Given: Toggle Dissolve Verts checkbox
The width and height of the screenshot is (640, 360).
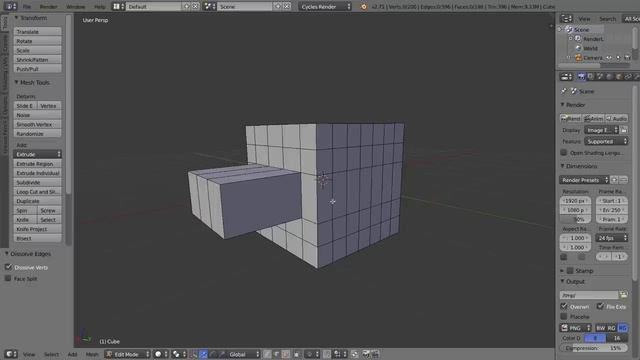Looking at the screenshot, I should pyautogui.click(x=8, y=267).
